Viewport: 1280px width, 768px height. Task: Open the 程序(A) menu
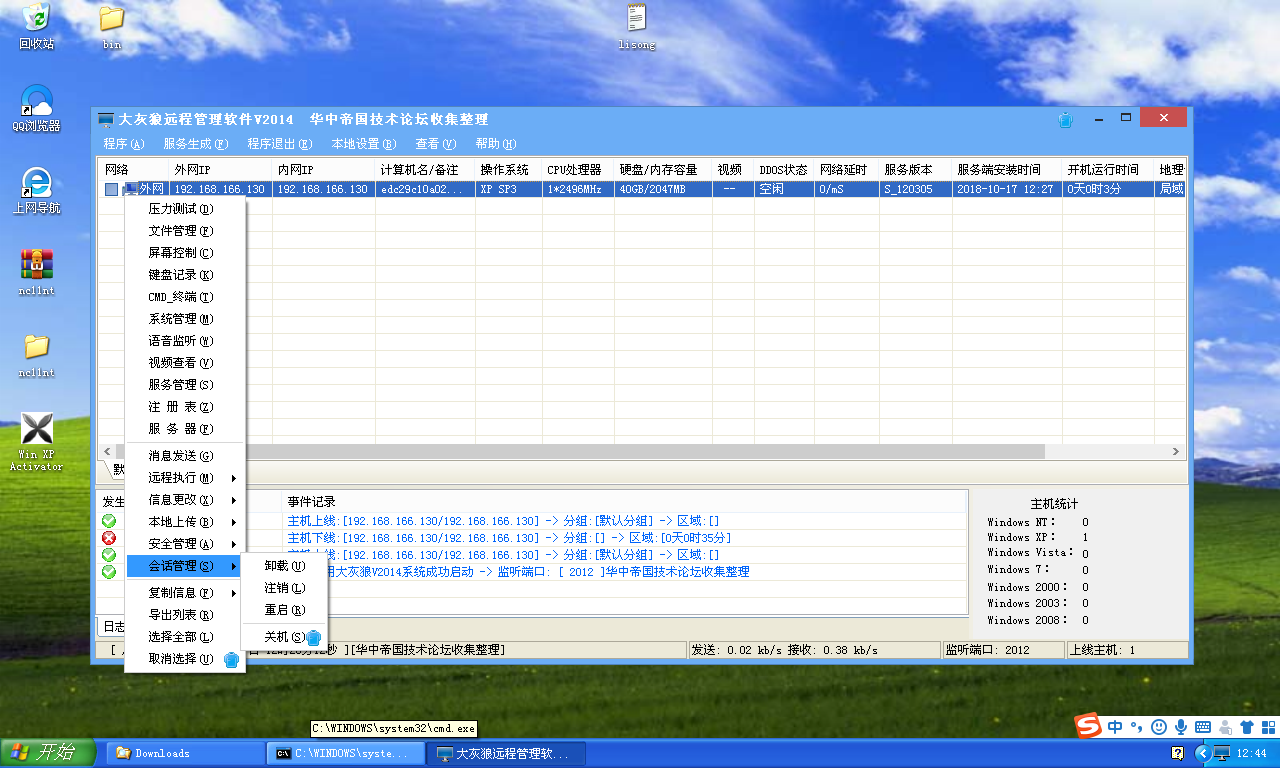click(x=124, y=144)
